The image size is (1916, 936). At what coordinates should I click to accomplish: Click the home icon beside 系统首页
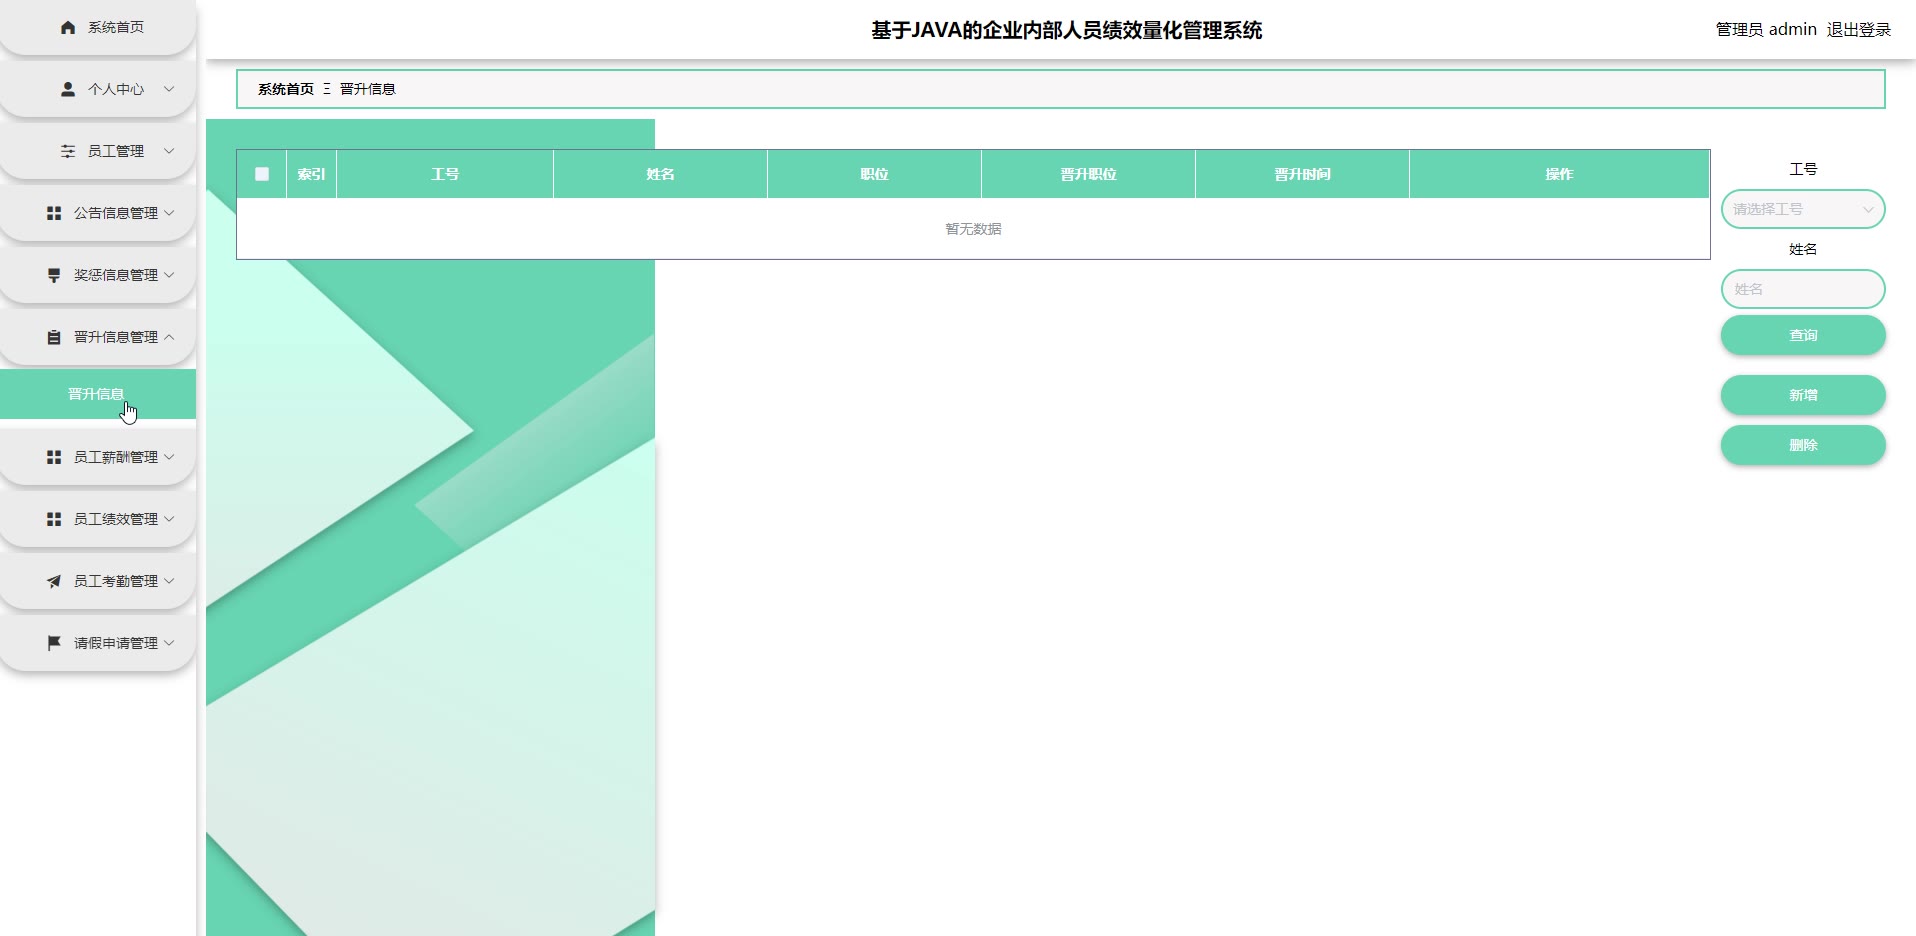tap(68, 27)
